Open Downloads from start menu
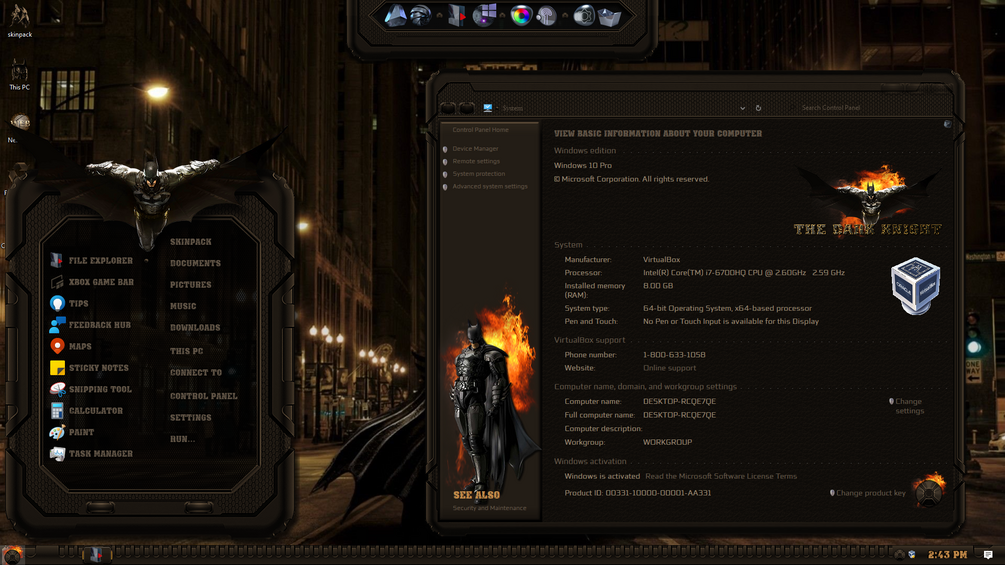This screenshot has height=565, width=1005. [x=195, y=327]
